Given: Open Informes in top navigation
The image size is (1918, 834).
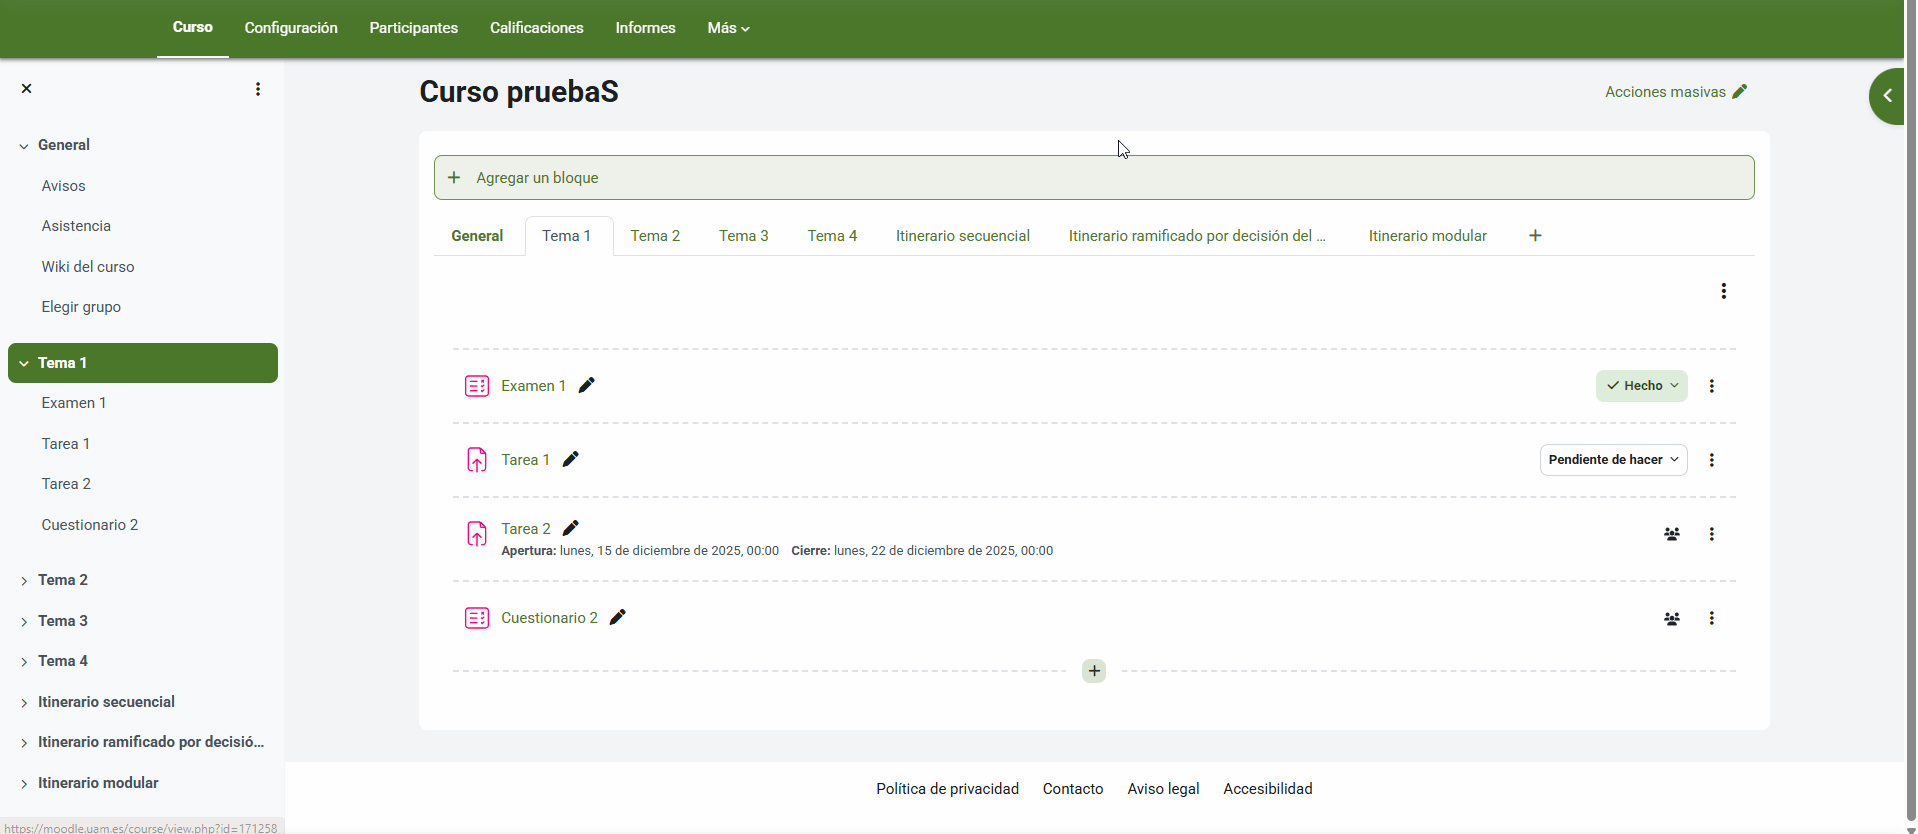Looking at the screenshot, I should pos(645,28).
